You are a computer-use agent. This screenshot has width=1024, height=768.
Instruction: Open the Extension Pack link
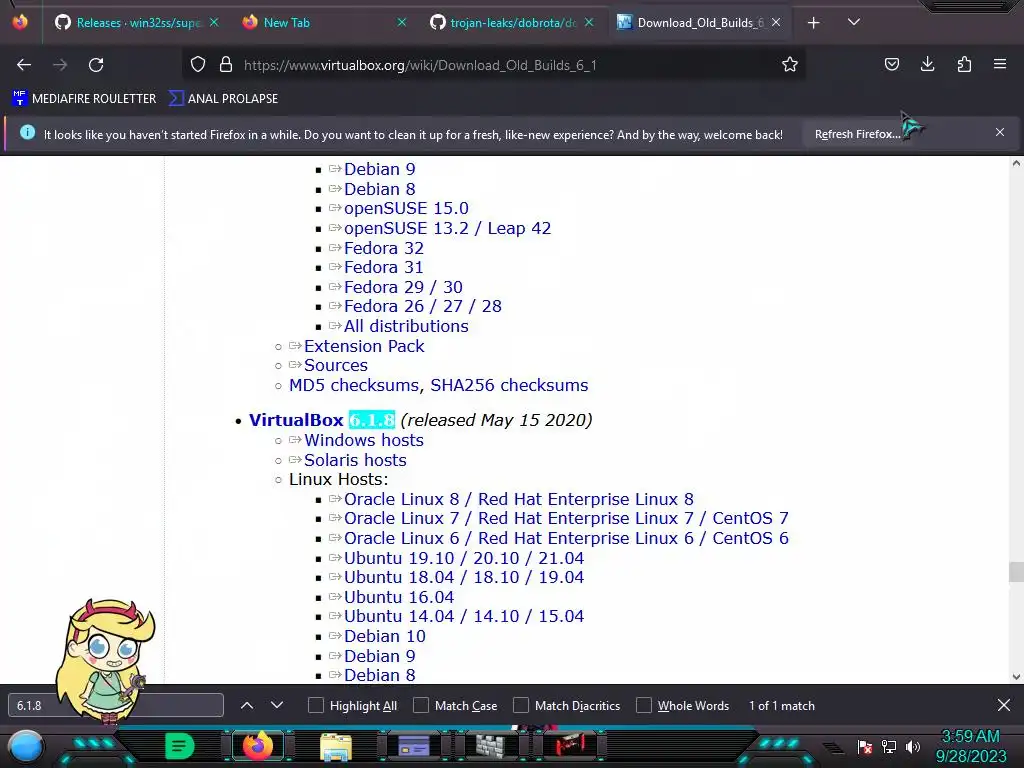point(364,346)
